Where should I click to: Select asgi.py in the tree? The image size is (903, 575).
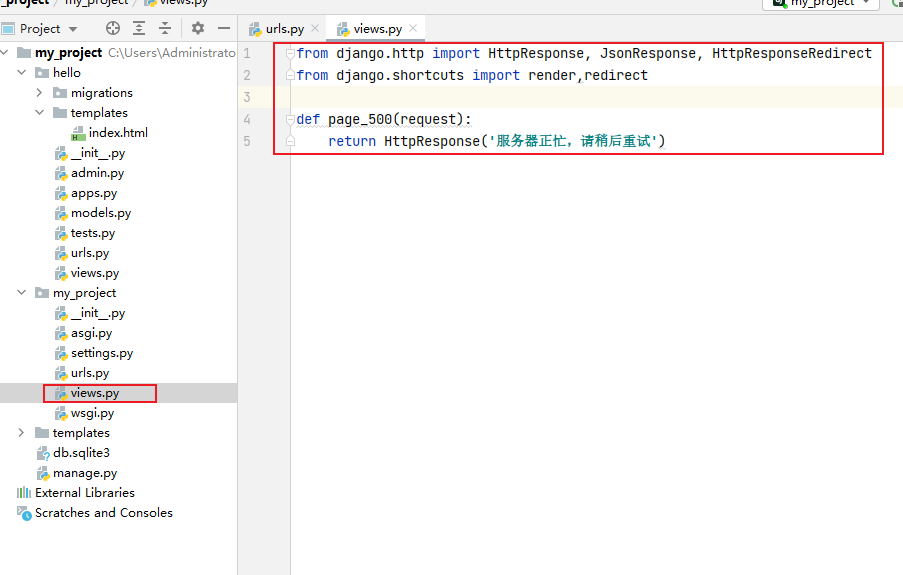pos(92,333)
